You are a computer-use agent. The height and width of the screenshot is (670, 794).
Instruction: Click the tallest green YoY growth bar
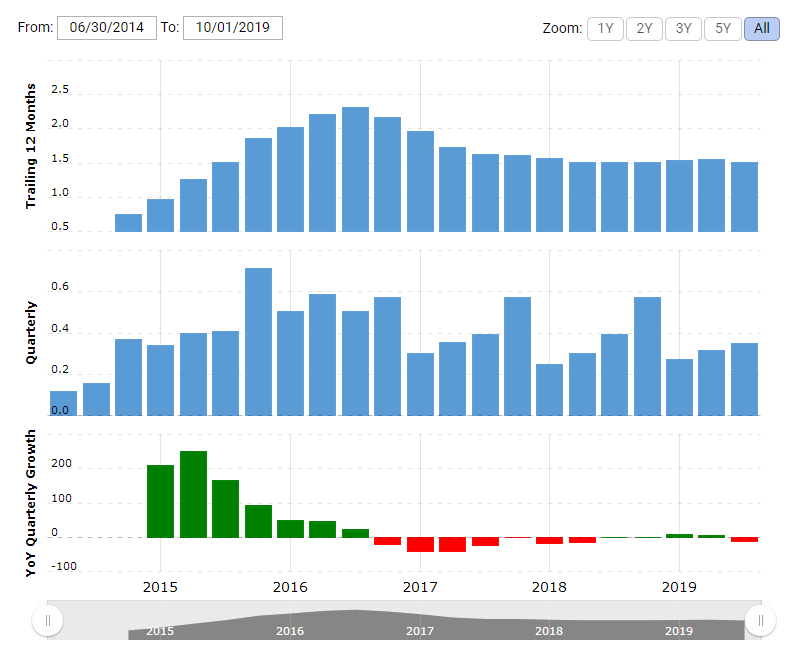pos(193,494)
